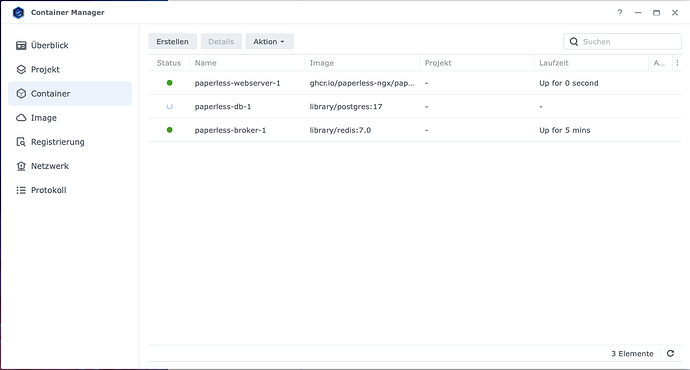690x370 pixels.
Task: Click loading status spinner of paperless-db-1
Action: (169, 106)
